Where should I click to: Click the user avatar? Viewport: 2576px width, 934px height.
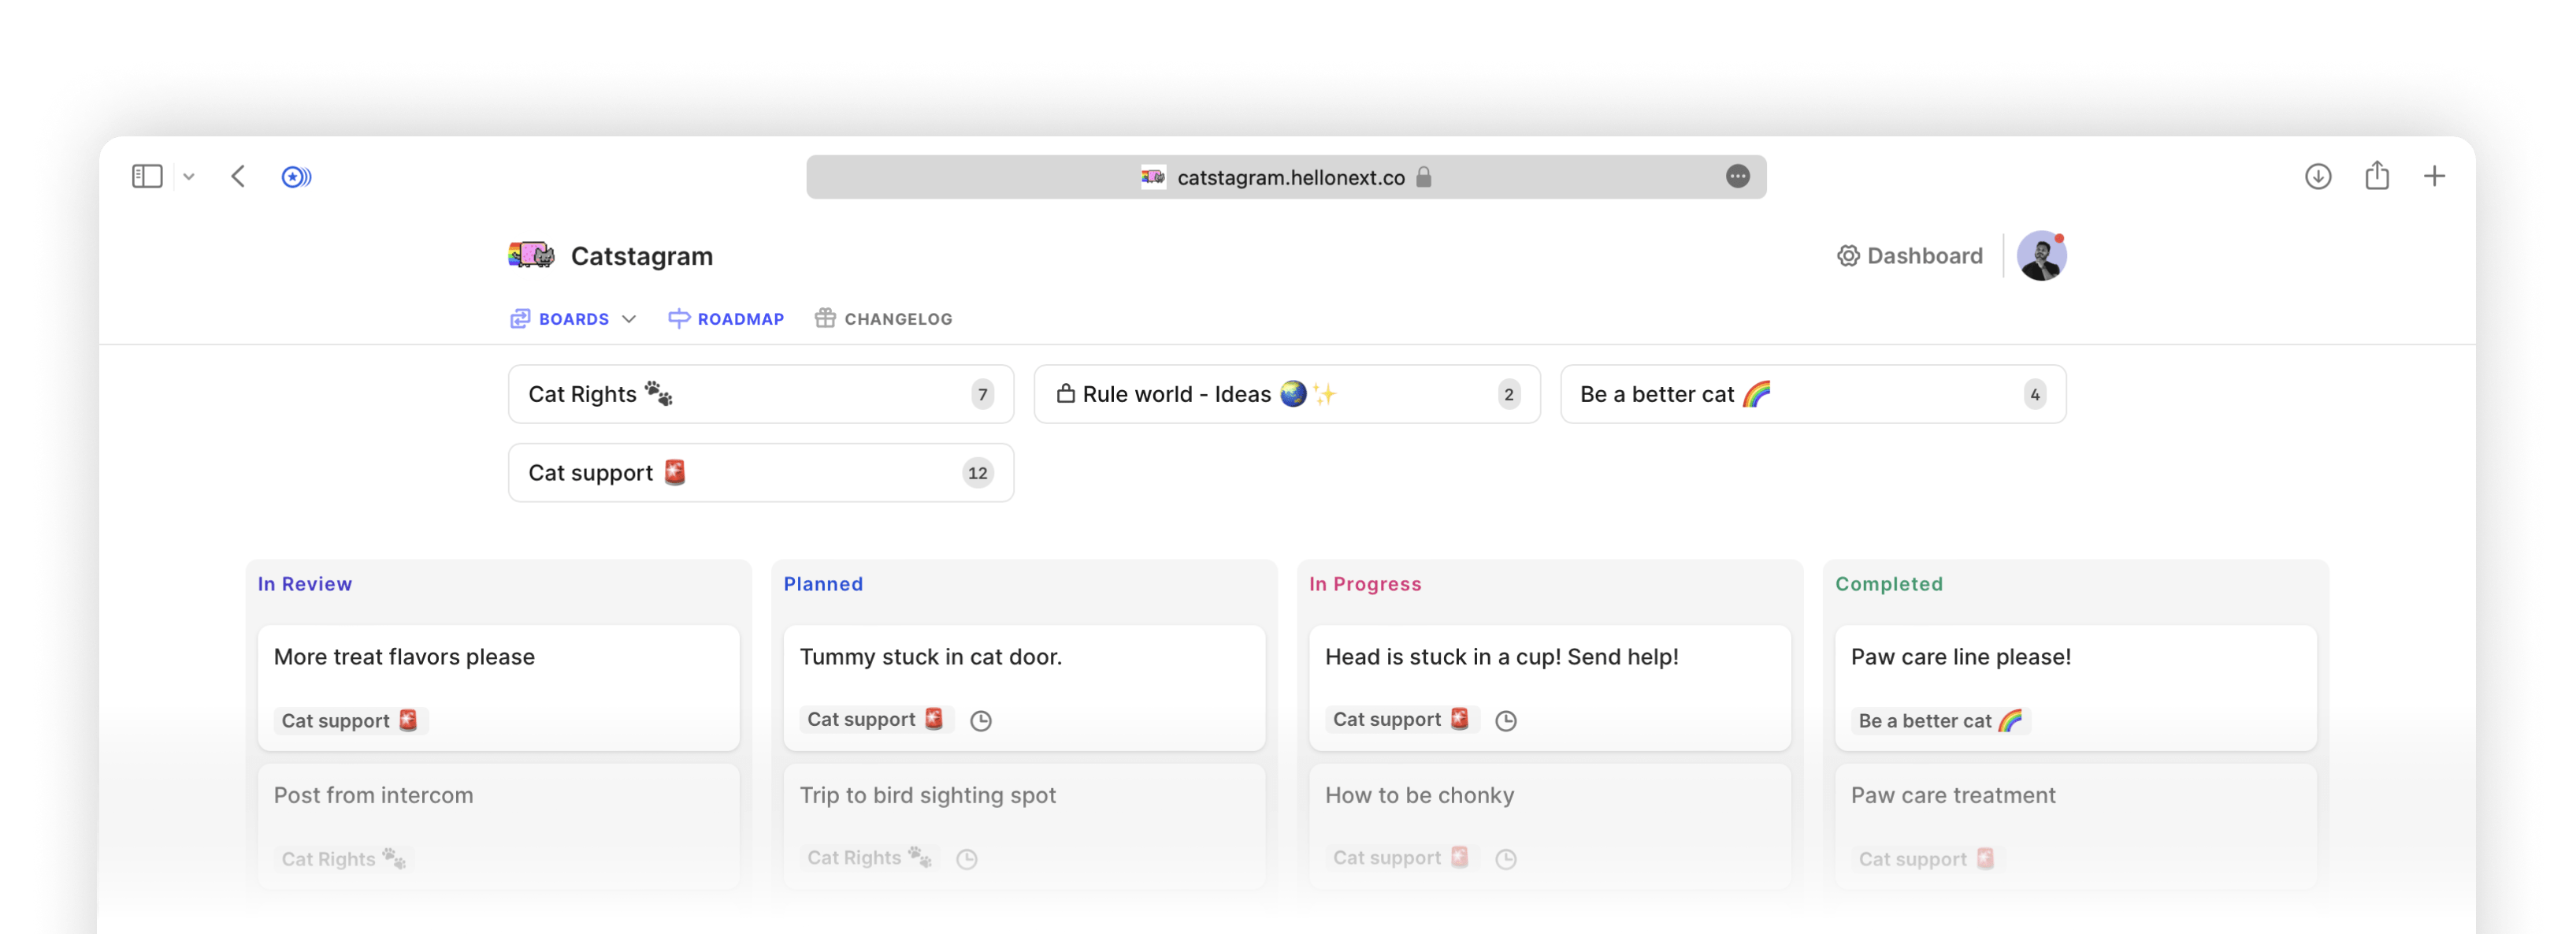click(x=2042, y=255)
